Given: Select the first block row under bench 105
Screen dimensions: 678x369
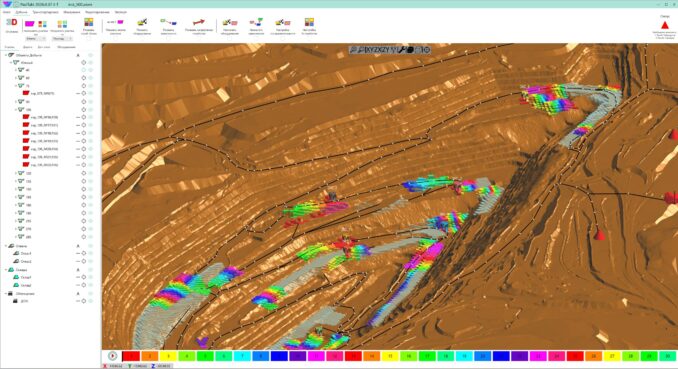Looking at the screenshot, I should click(x=45, y=117).
